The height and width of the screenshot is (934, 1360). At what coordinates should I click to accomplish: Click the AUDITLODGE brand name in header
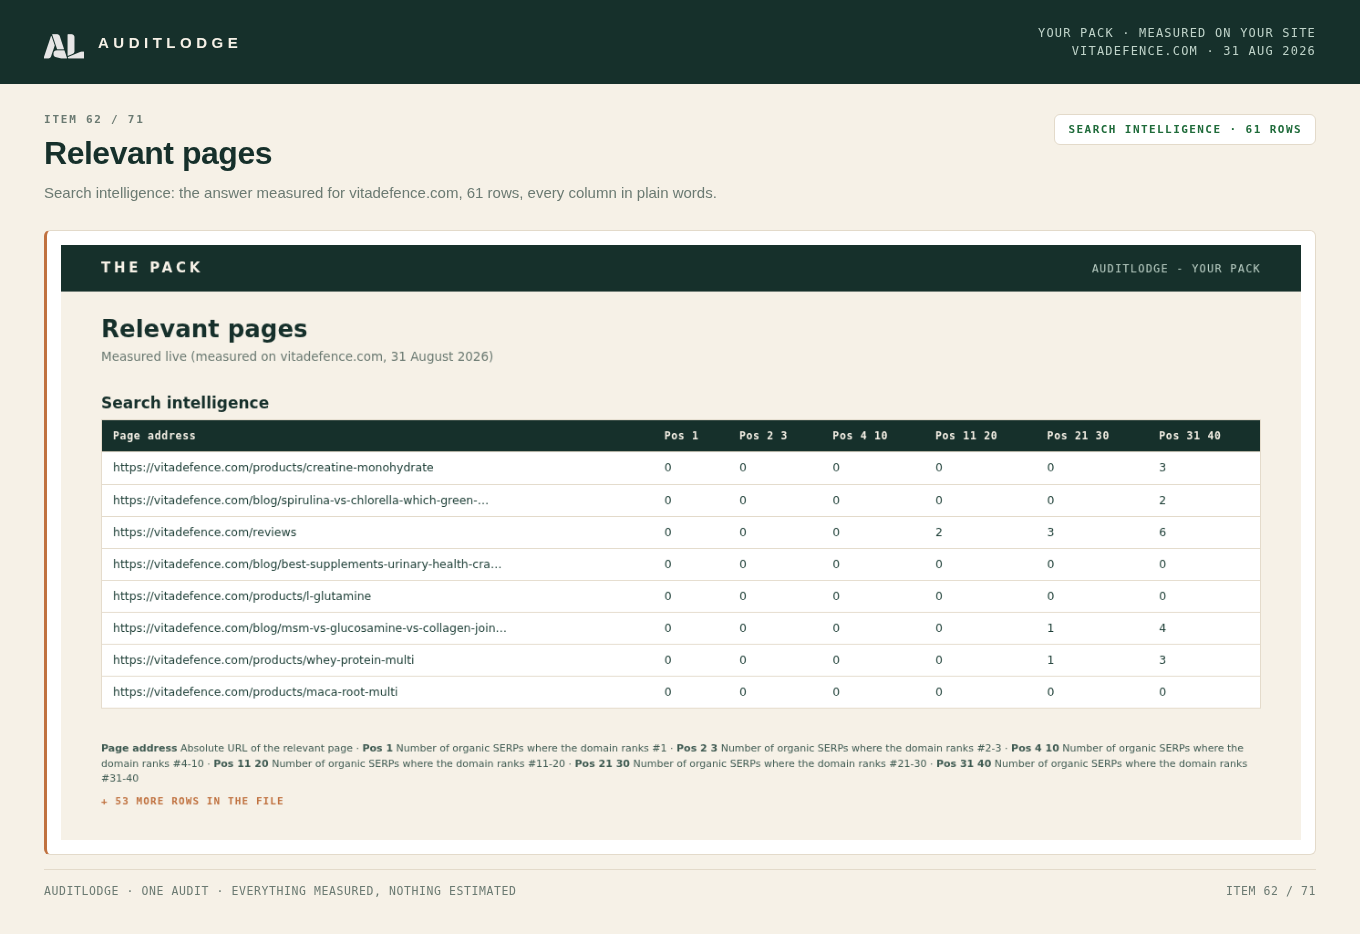[x=169, y=43]
